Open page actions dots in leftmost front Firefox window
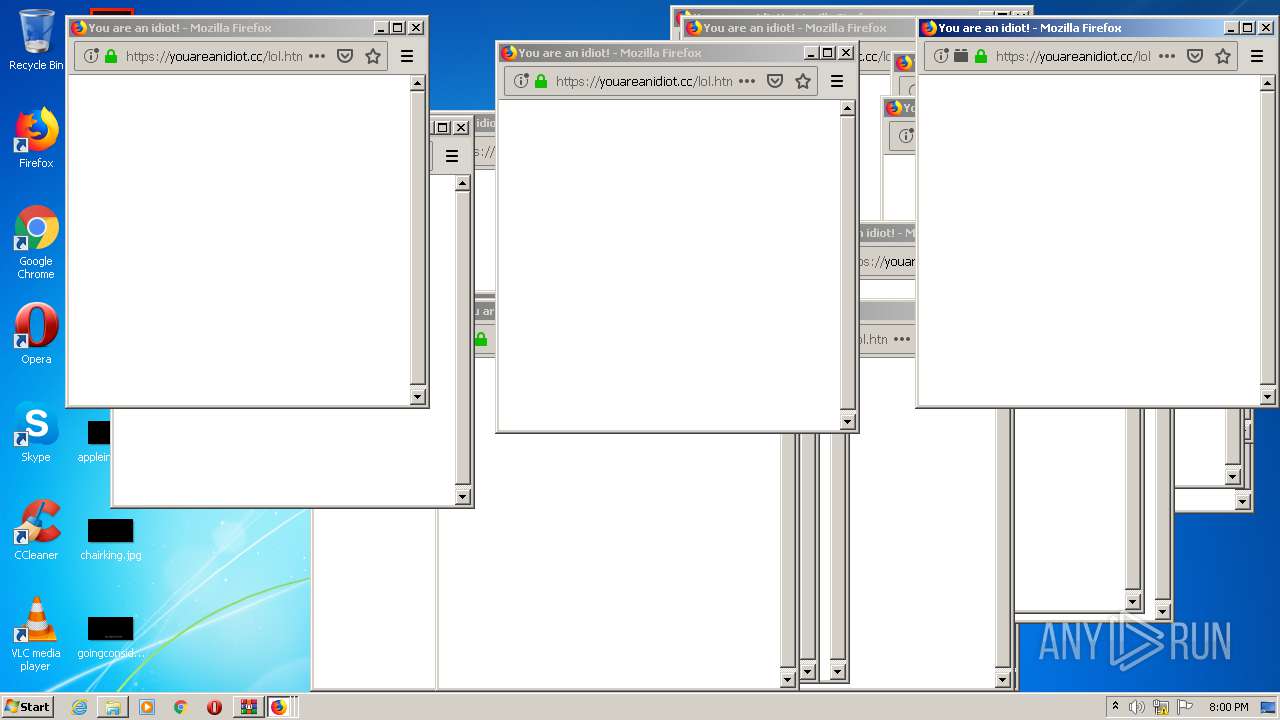The width and height of the screenshot is (1280, 720). [x=317, y=56]
